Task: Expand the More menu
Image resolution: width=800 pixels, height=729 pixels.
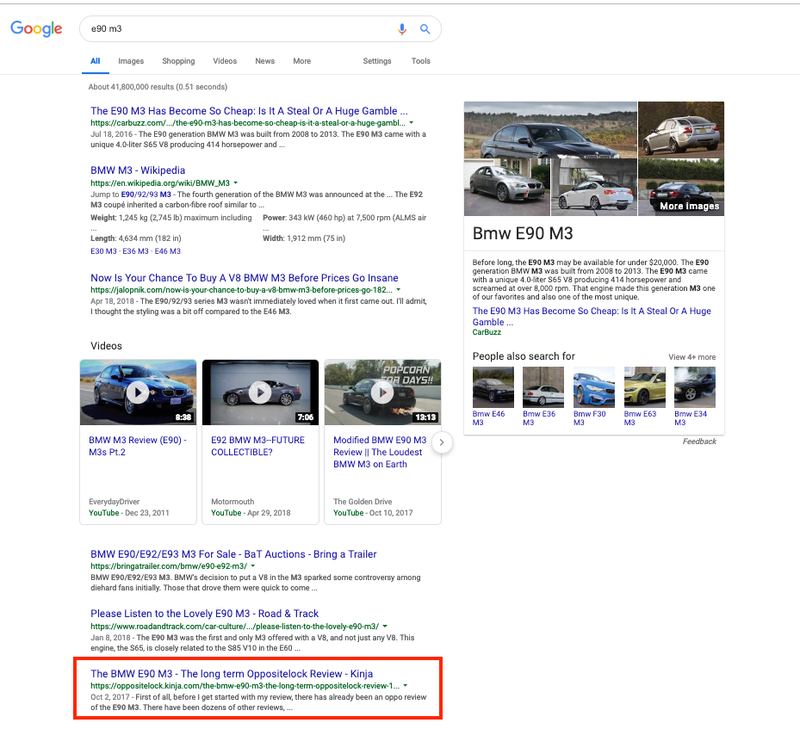Action: 302,61
